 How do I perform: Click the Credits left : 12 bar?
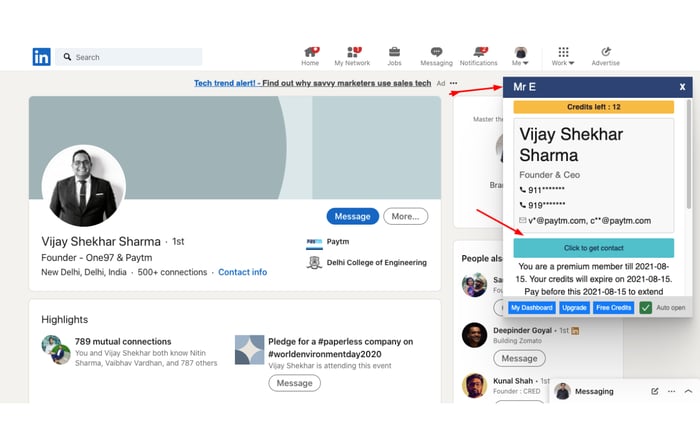(593, 107)
